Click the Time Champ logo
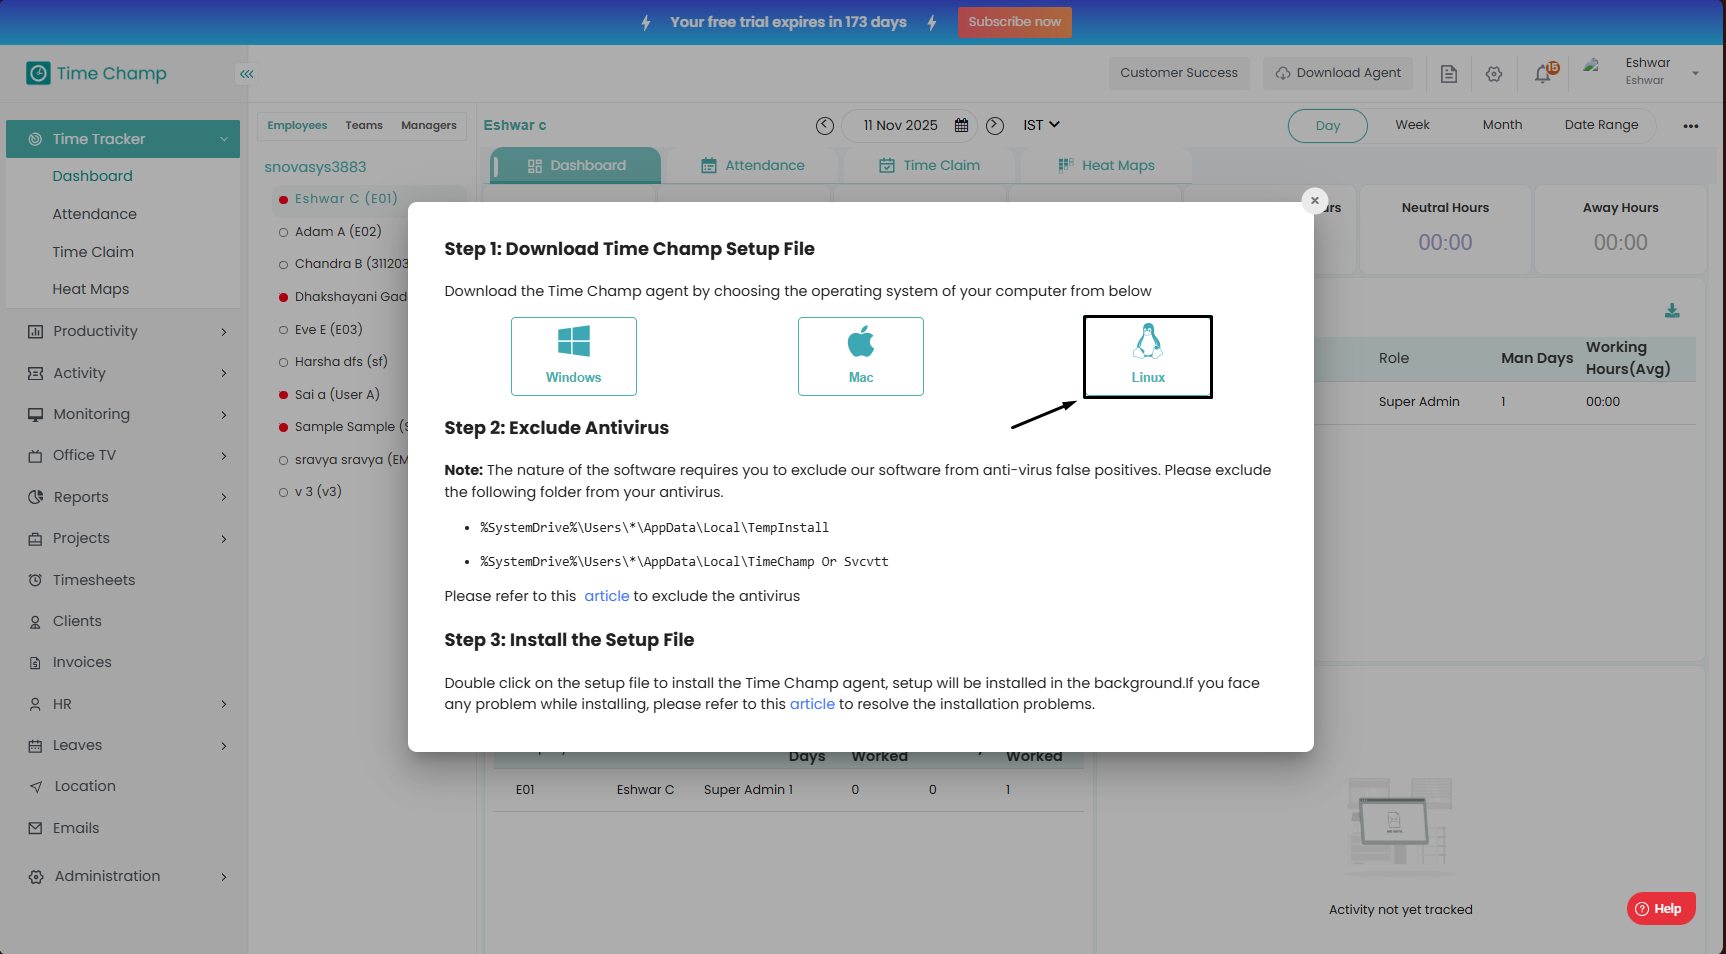Screen dimensions: 1726x954 97,73
